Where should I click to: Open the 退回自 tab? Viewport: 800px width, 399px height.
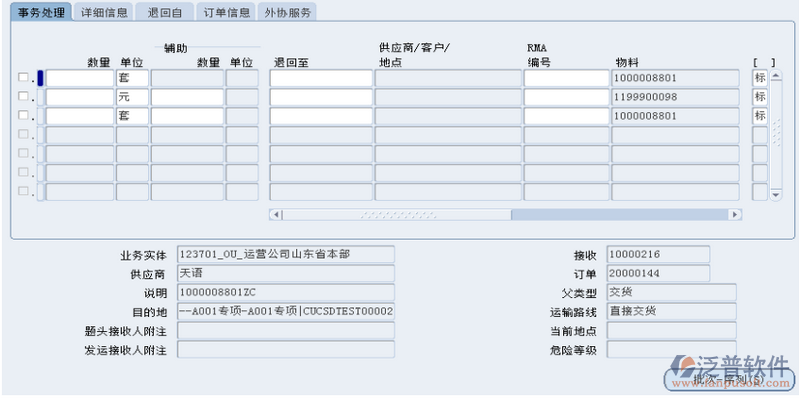click(165, 12)
